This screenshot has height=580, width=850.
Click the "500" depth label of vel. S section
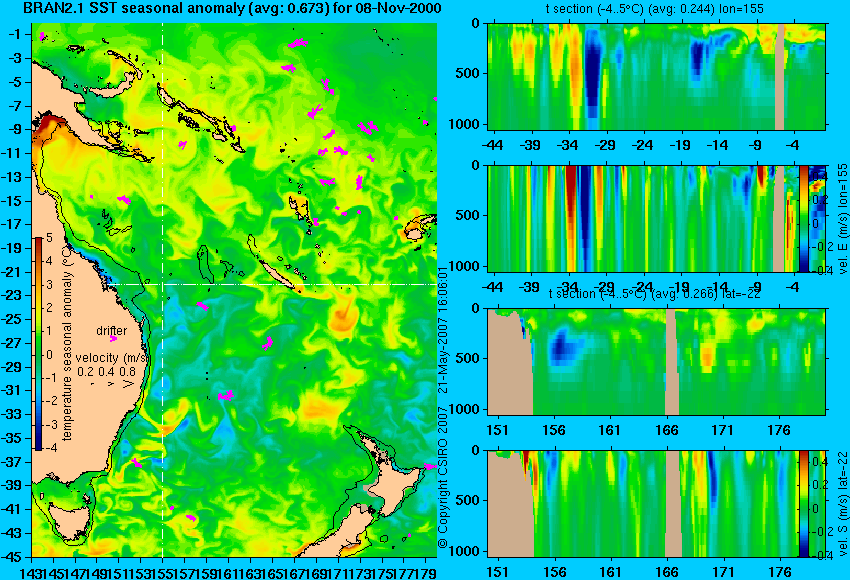468,501
